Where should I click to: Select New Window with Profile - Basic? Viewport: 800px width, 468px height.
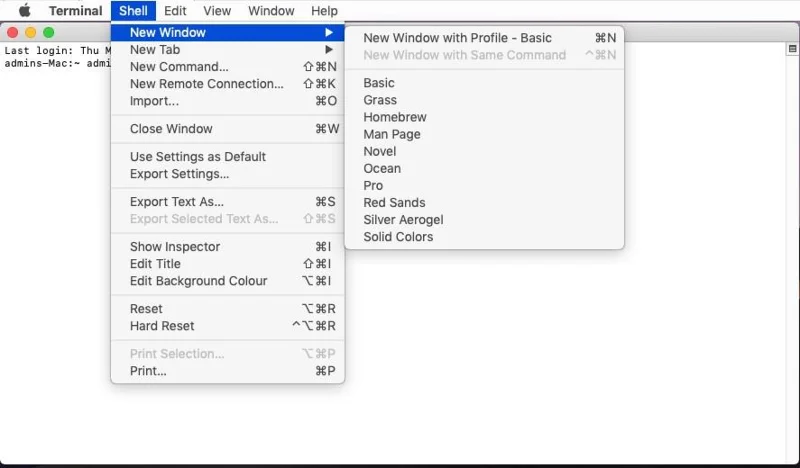[x=457, y=38]
